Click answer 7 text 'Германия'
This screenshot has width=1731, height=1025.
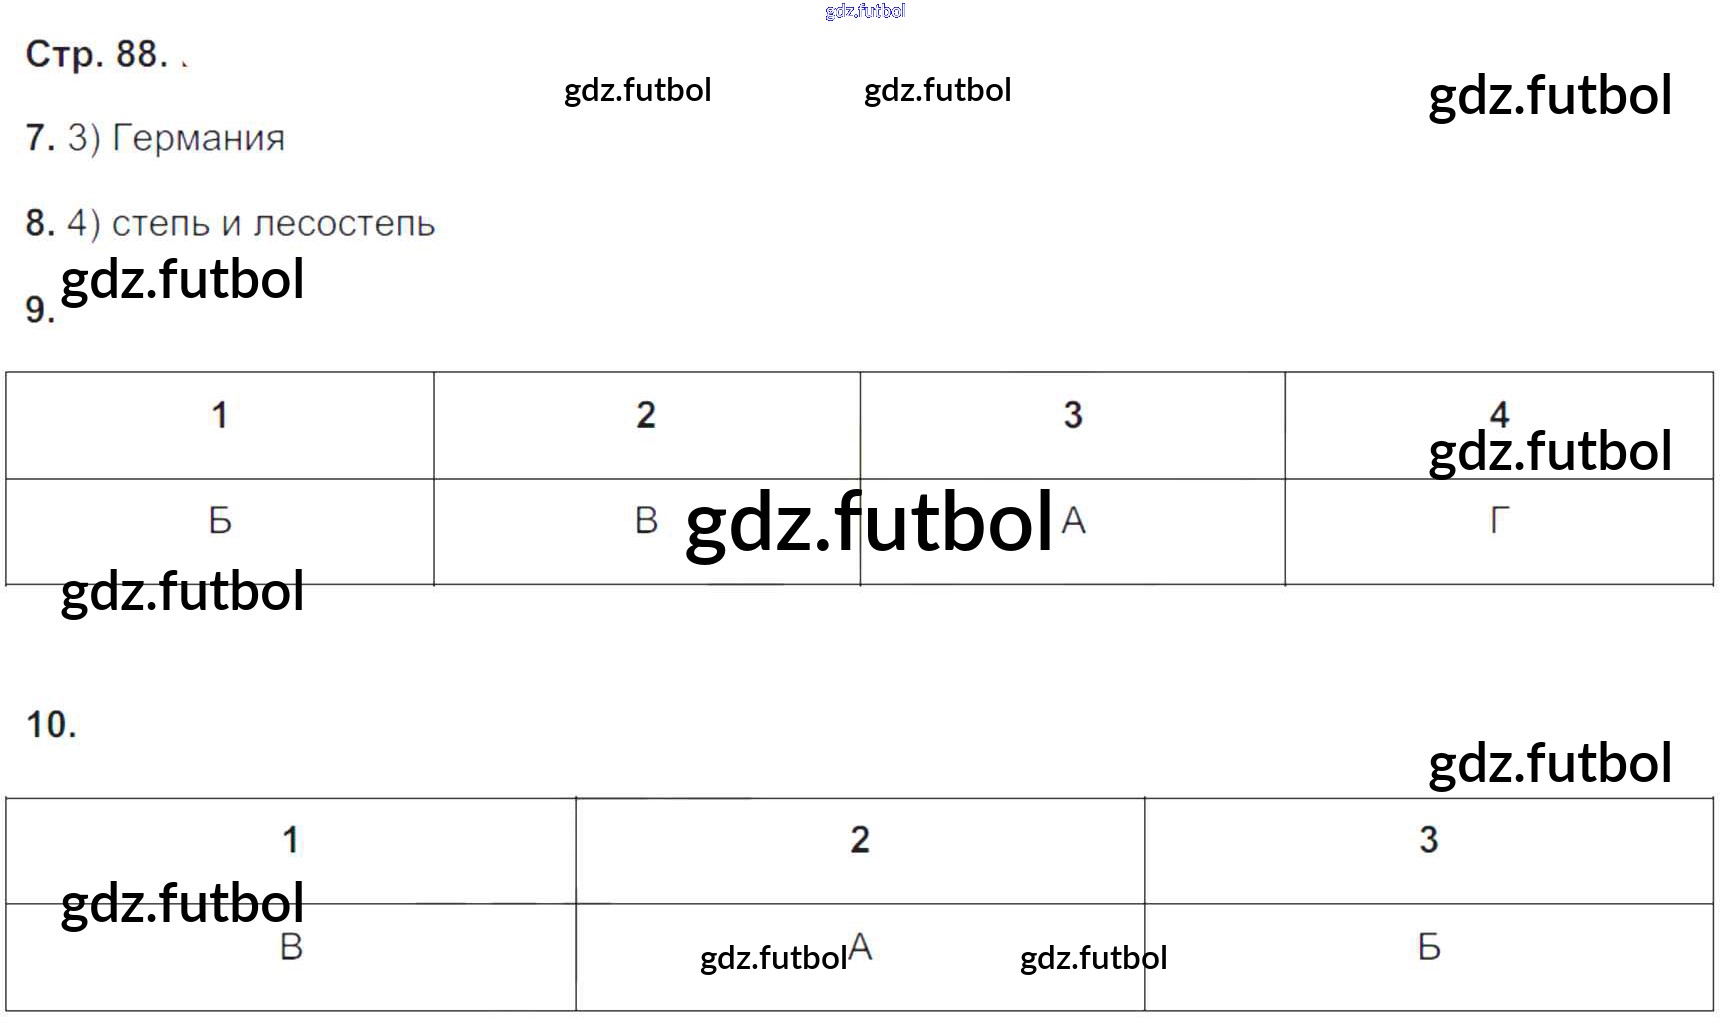[198, 138]
